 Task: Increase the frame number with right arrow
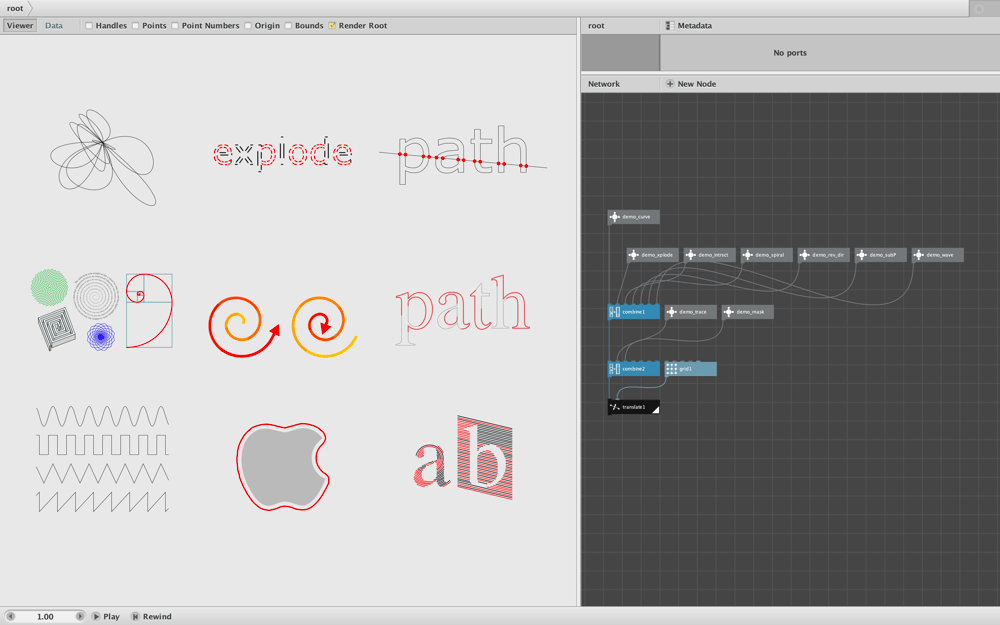(x=80, y=616)
